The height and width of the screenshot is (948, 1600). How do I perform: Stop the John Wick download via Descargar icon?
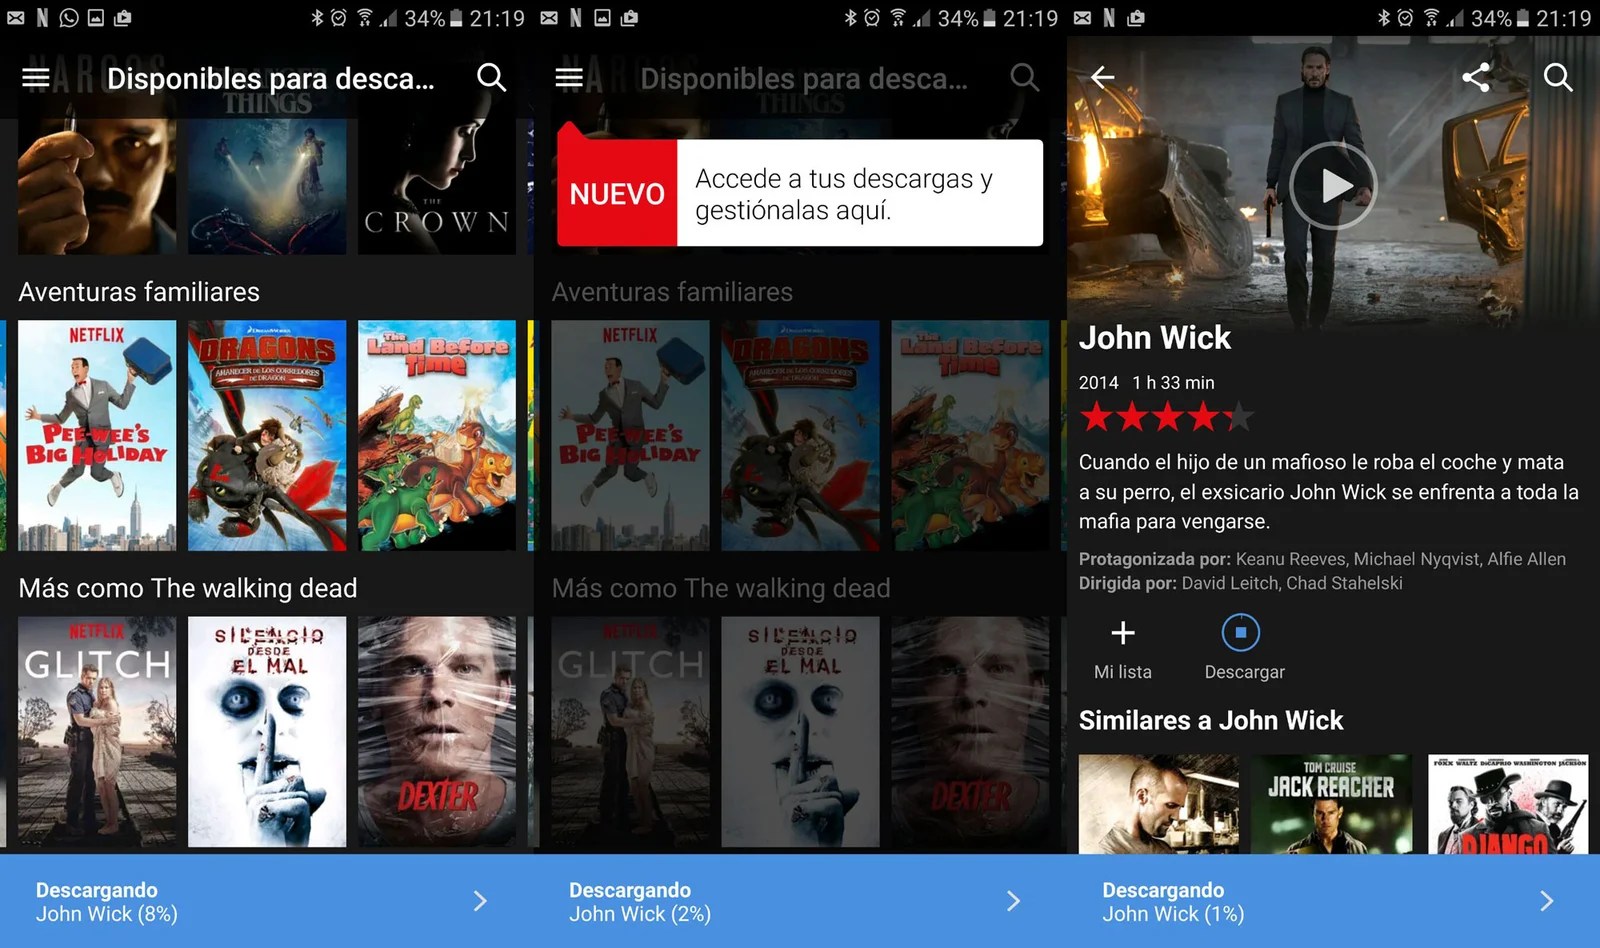click(1241, 633)
